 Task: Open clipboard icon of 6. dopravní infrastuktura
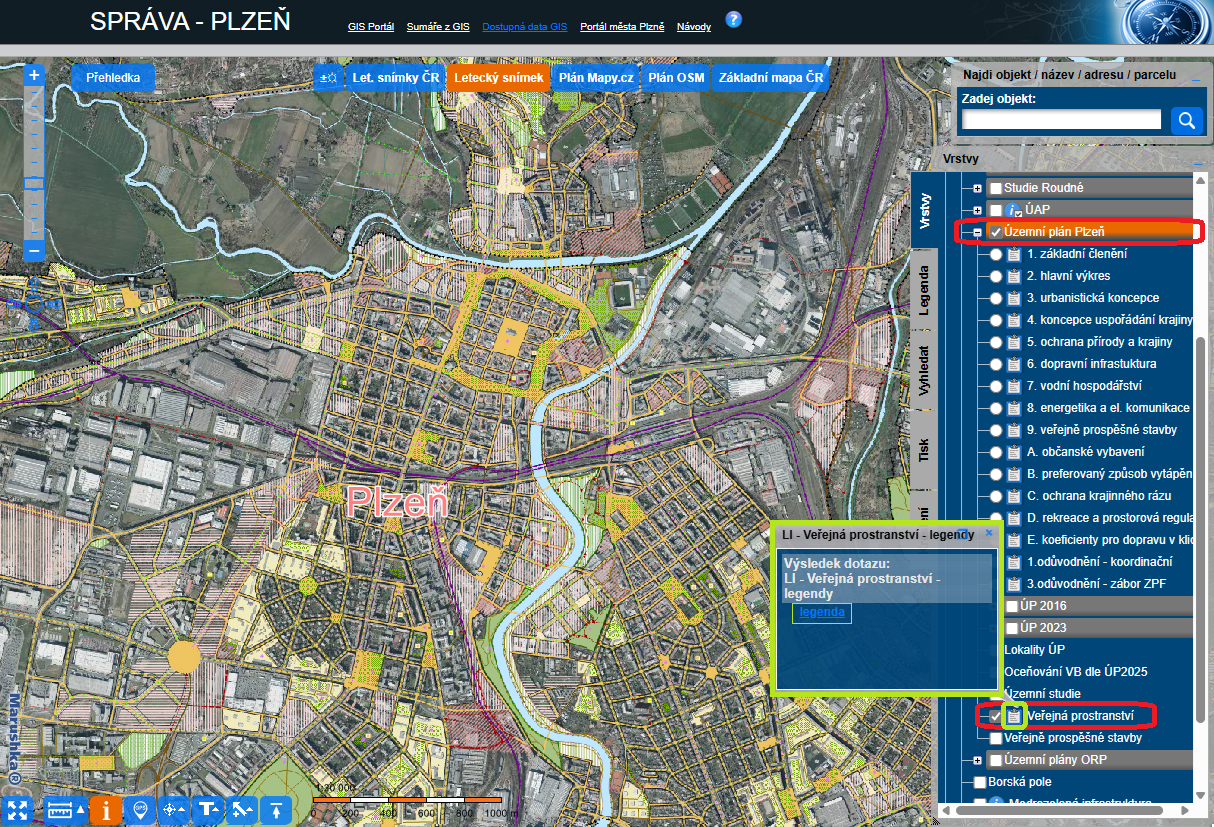tap(1013, 364)
